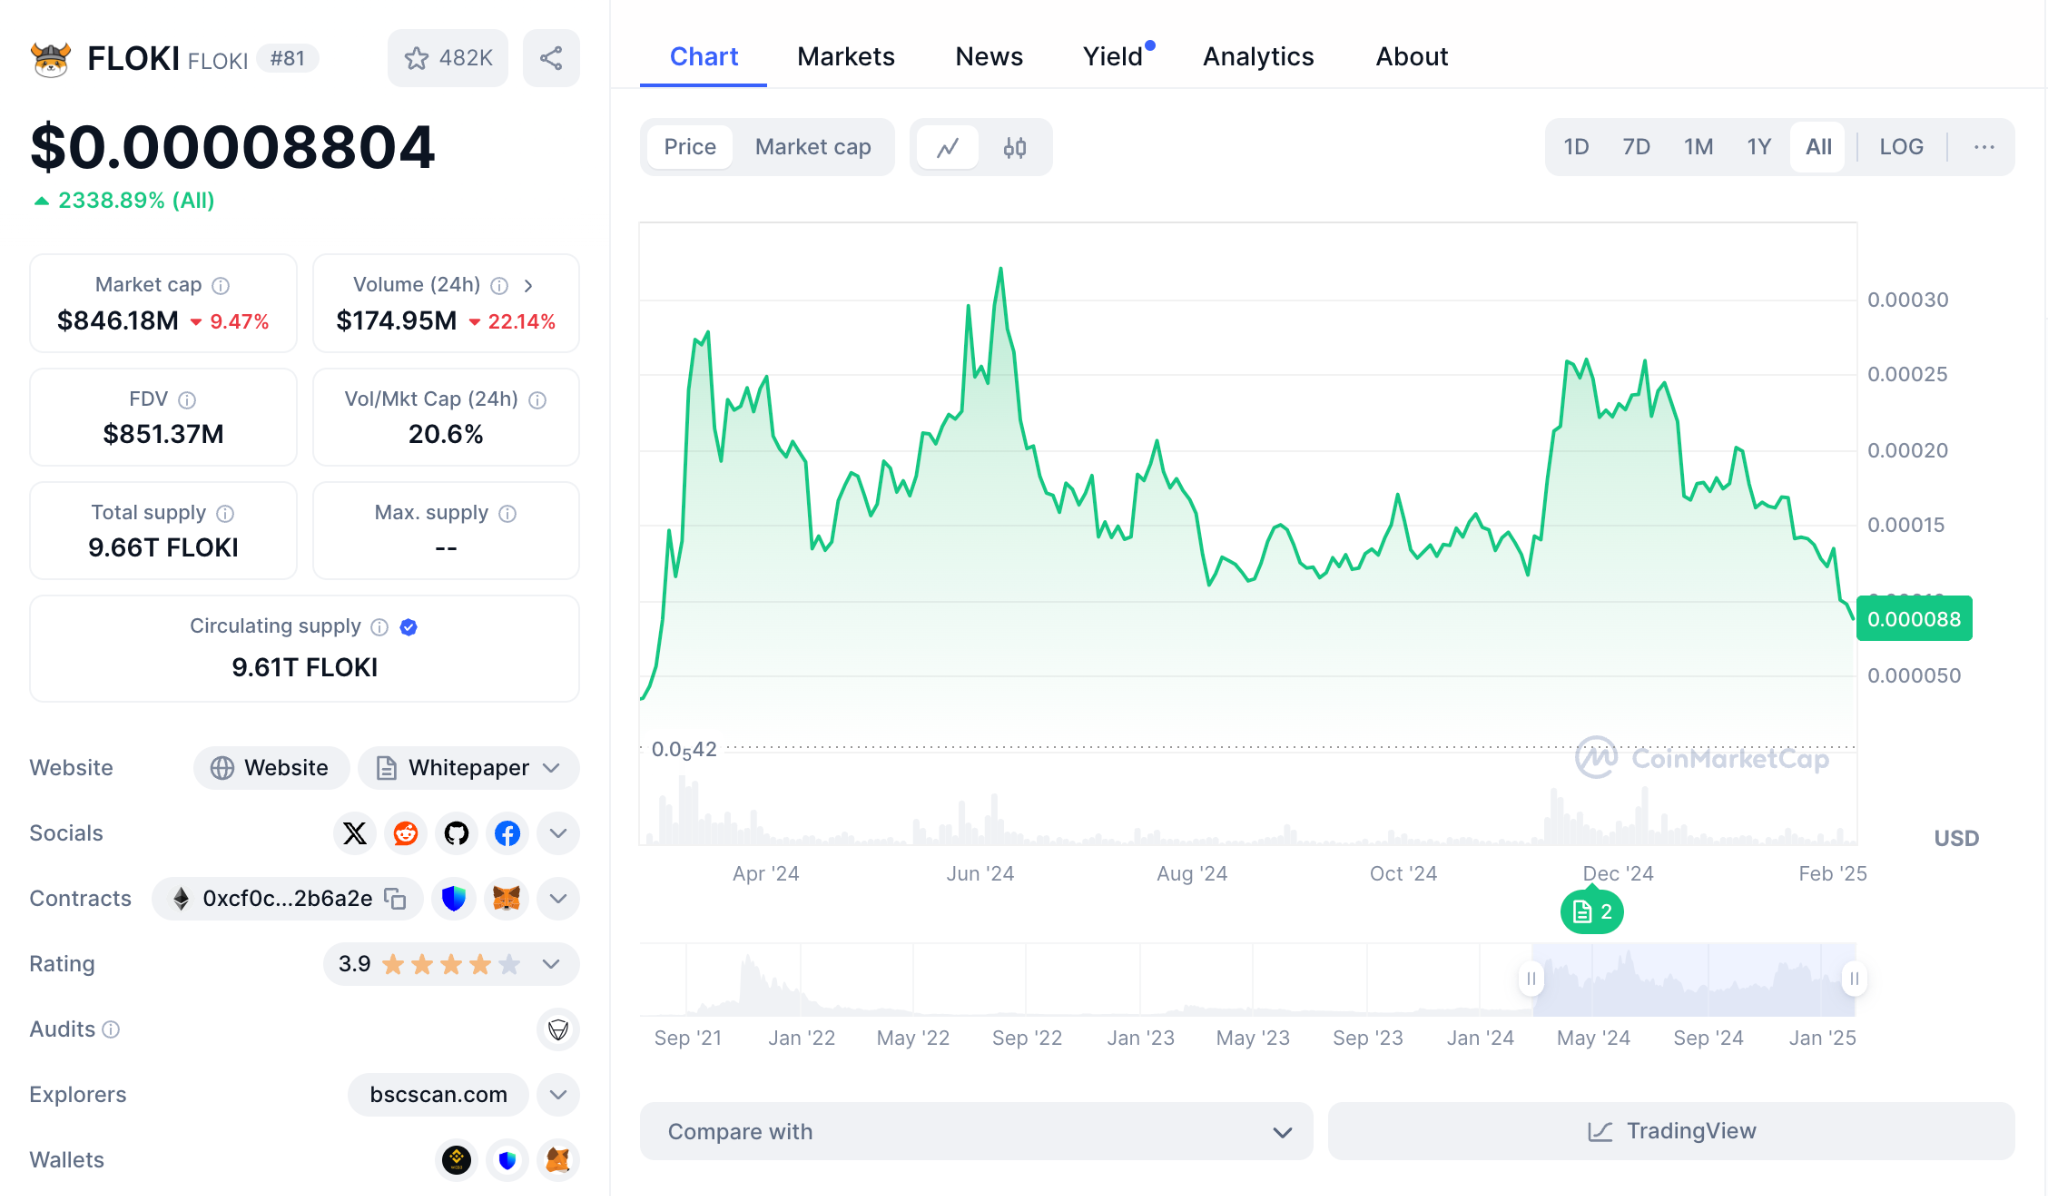Viewport: 2048px width, 1196px height.
Task: Show Max. supply info icon
Action: point(508,513)
